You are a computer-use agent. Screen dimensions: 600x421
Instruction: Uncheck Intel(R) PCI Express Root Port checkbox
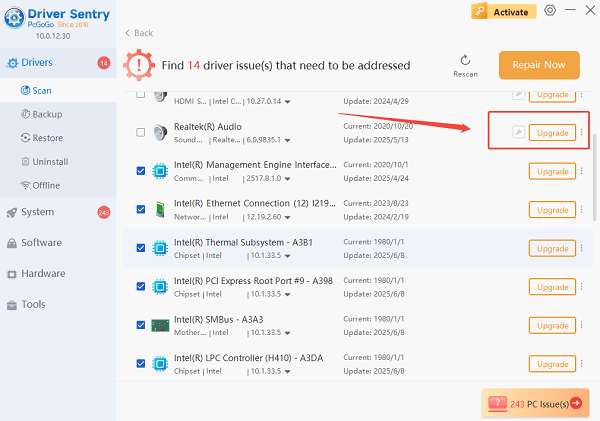[x=140, y=287]
